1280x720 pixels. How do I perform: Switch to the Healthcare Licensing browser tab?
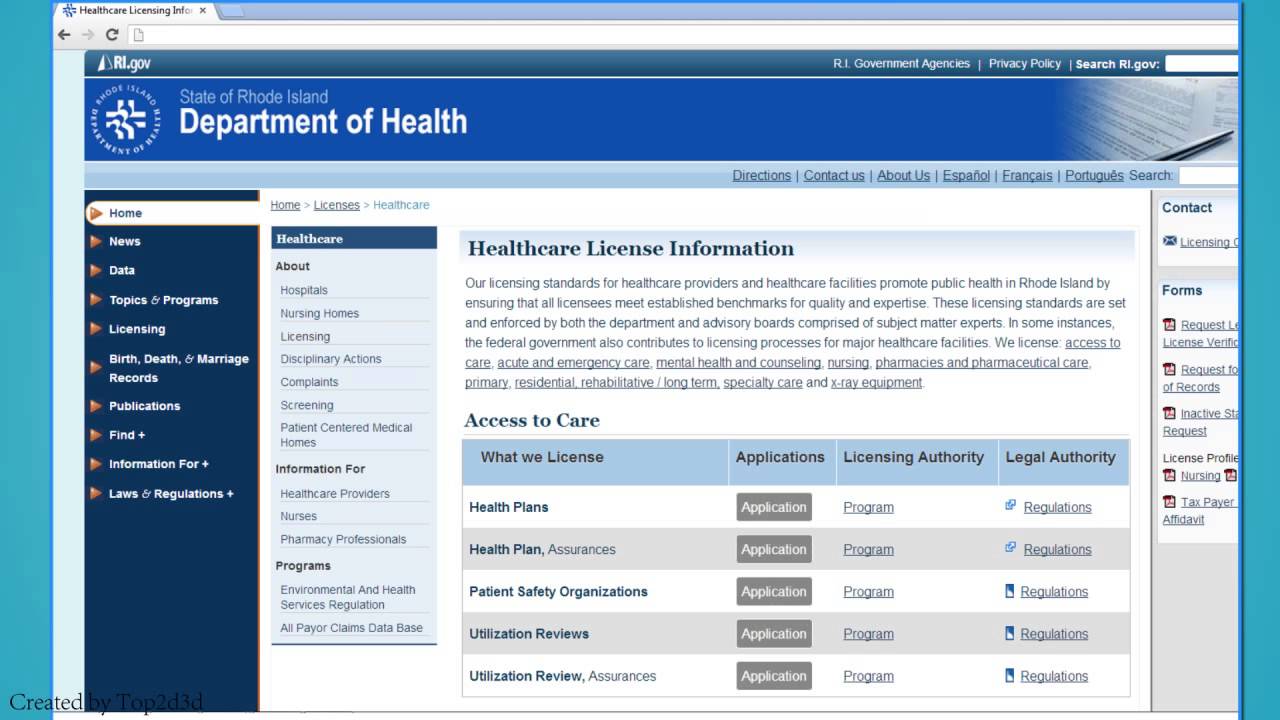[x=134, y=11]
